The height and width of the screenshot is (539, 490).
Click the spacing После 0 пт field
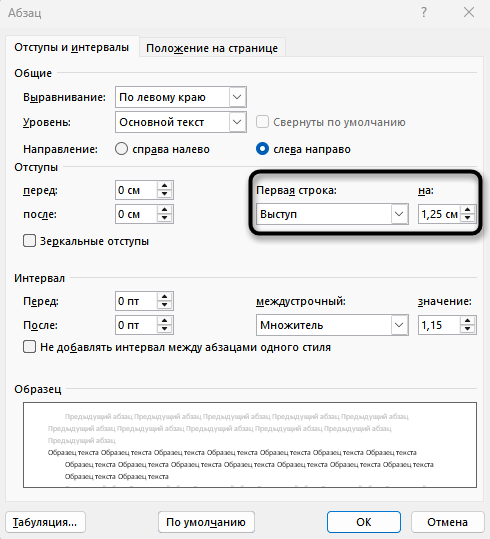tap(137, 325)
